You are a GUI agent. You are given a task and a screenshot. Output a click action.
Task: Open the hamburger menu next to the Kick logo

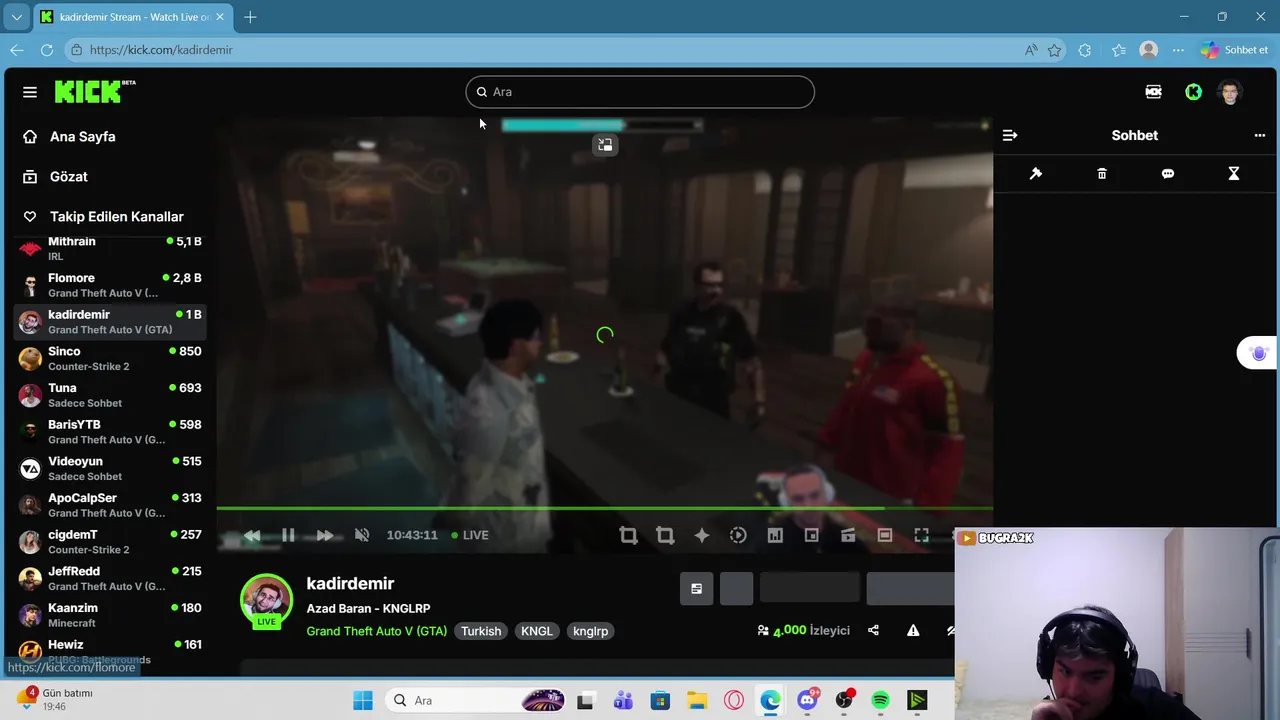tap(30, 92)
